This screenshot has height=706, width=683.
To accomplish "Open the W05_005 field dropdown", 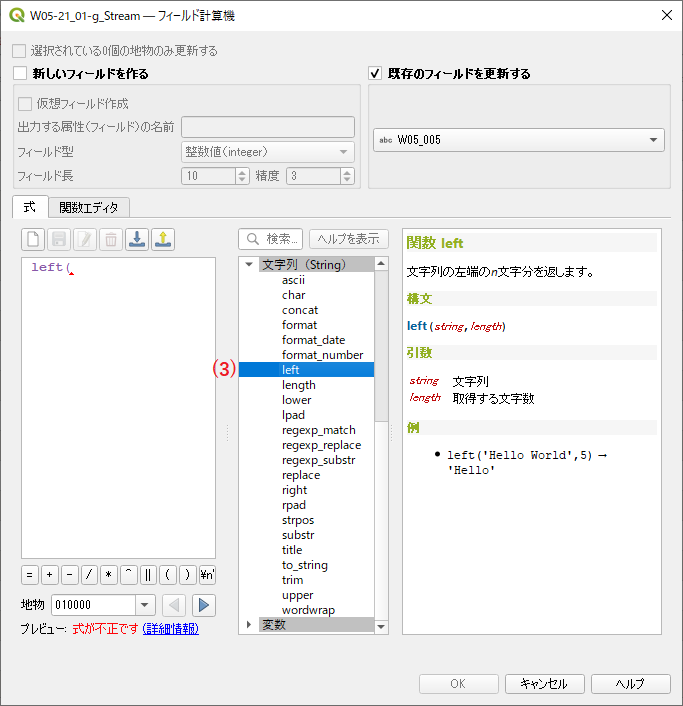I will [519, 140].
